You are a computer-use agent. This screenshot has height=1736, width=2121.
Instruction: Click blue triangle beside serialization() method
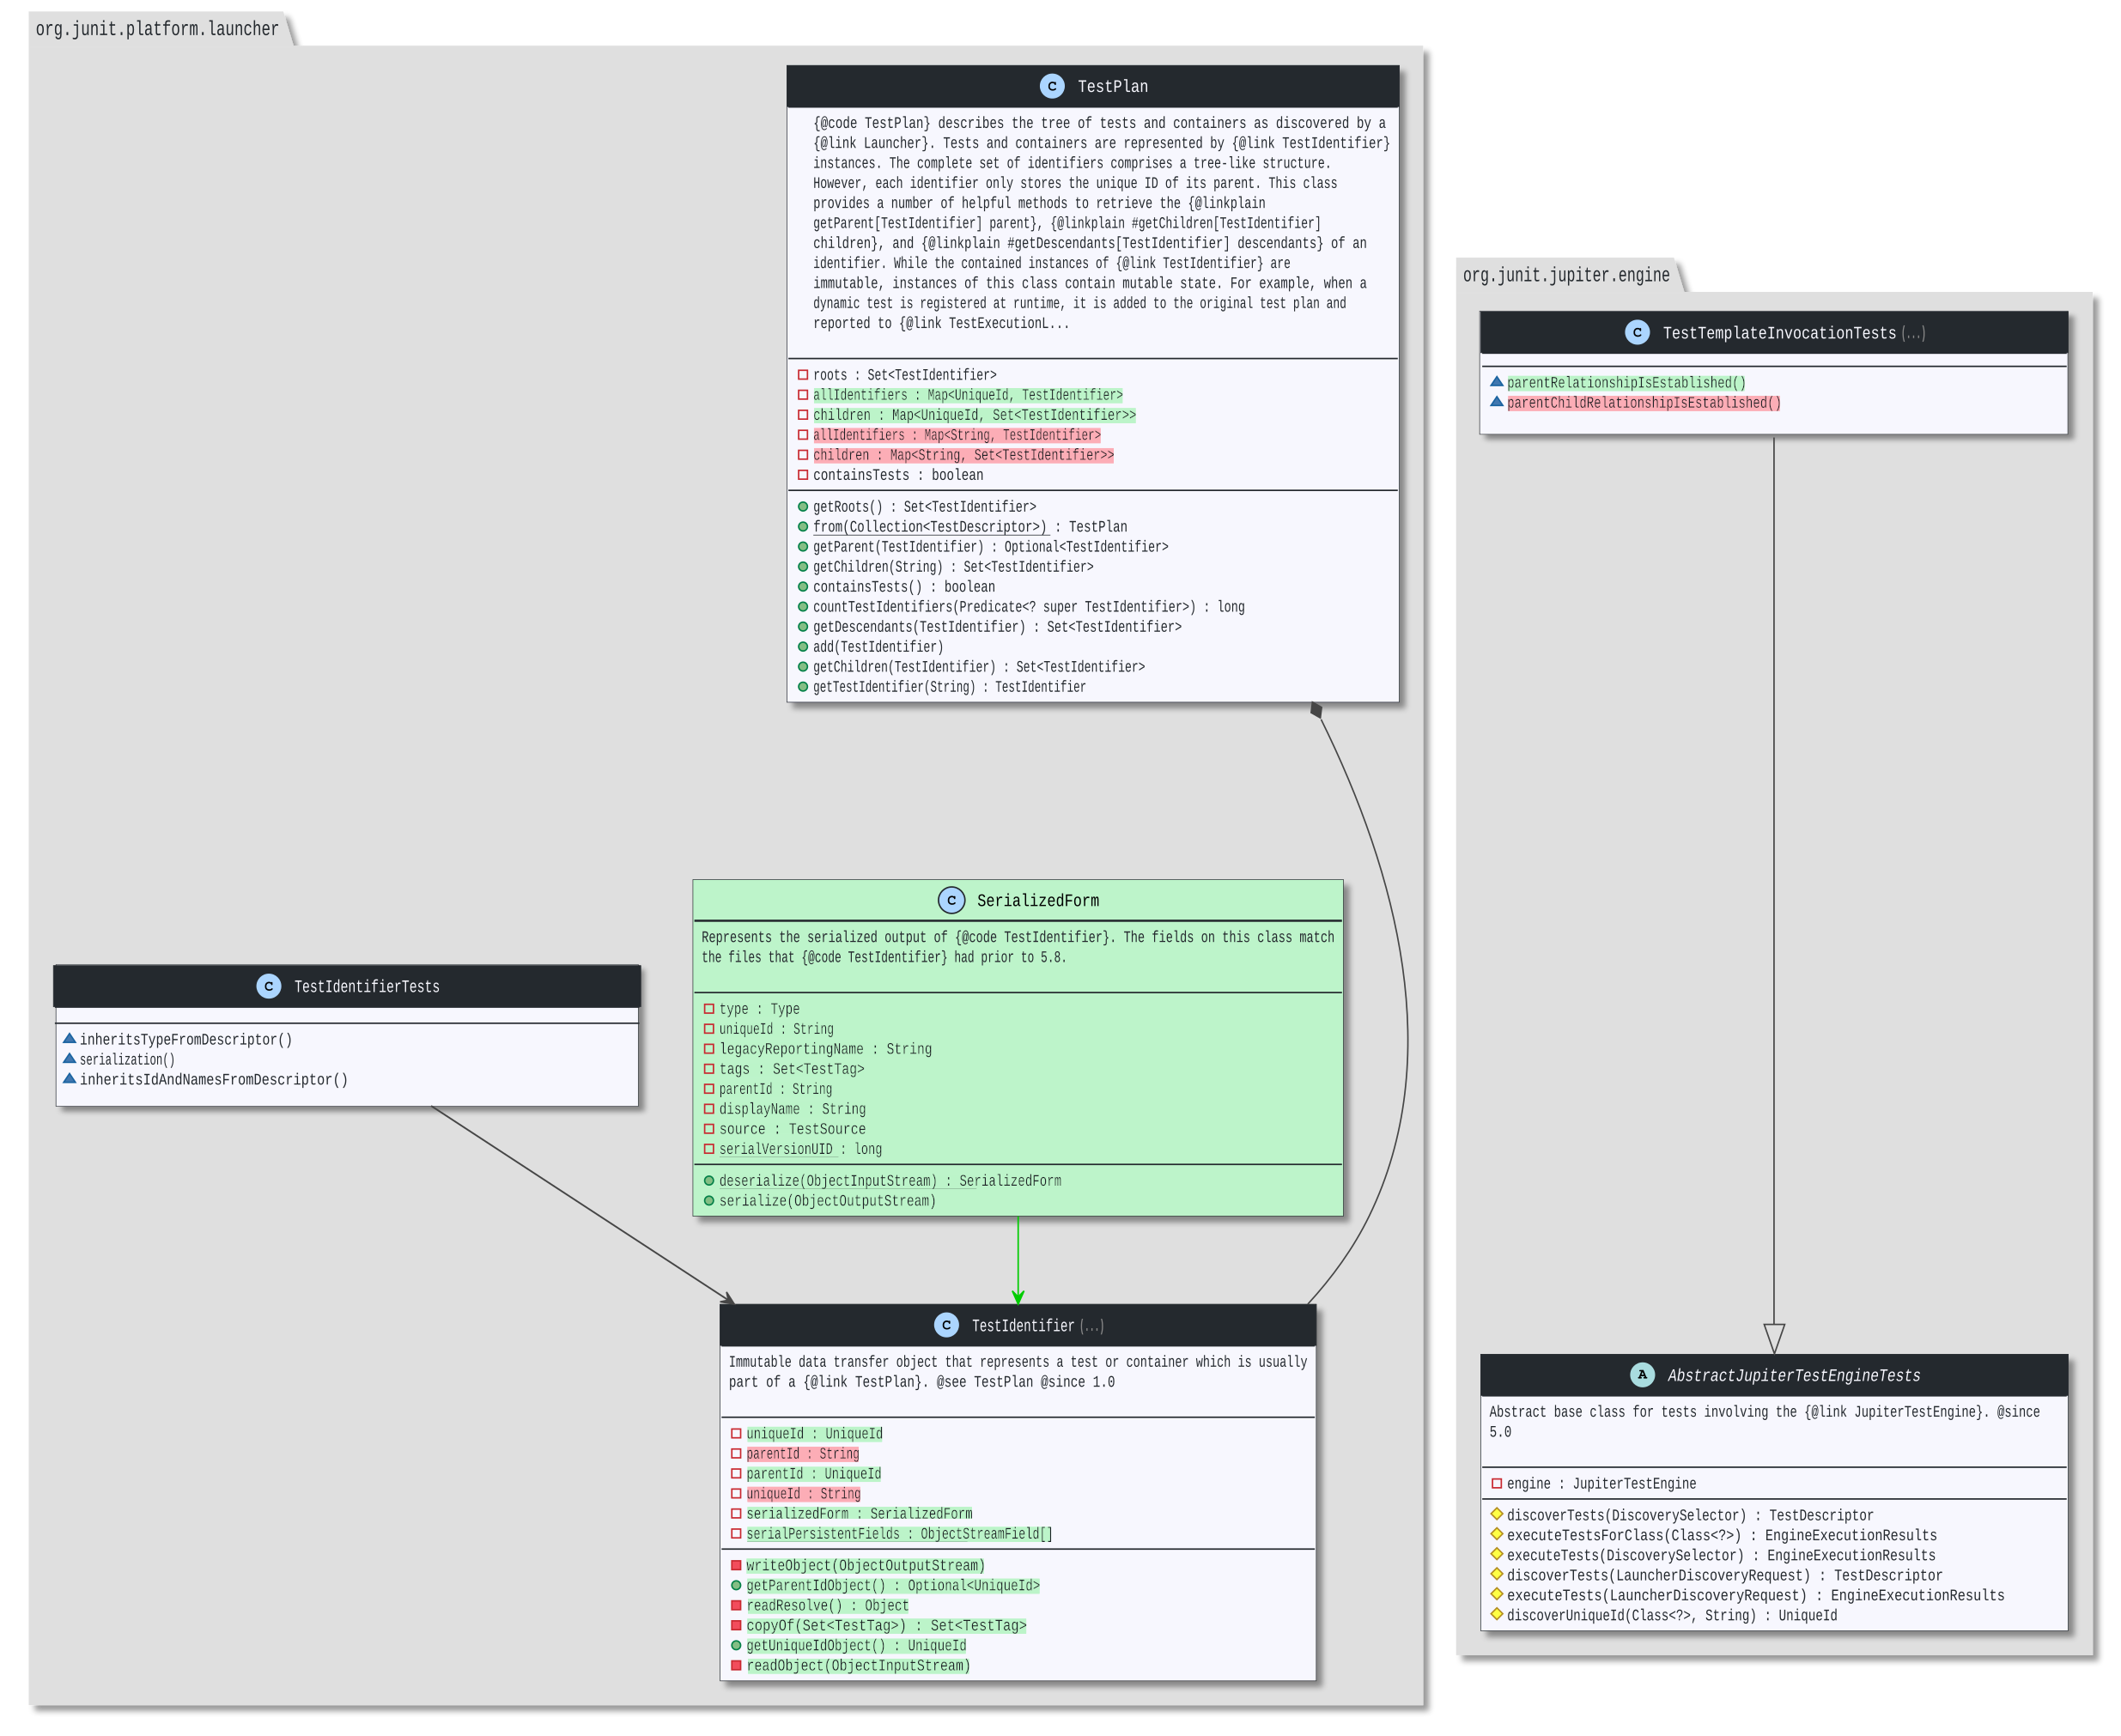tap(70, 1058)
